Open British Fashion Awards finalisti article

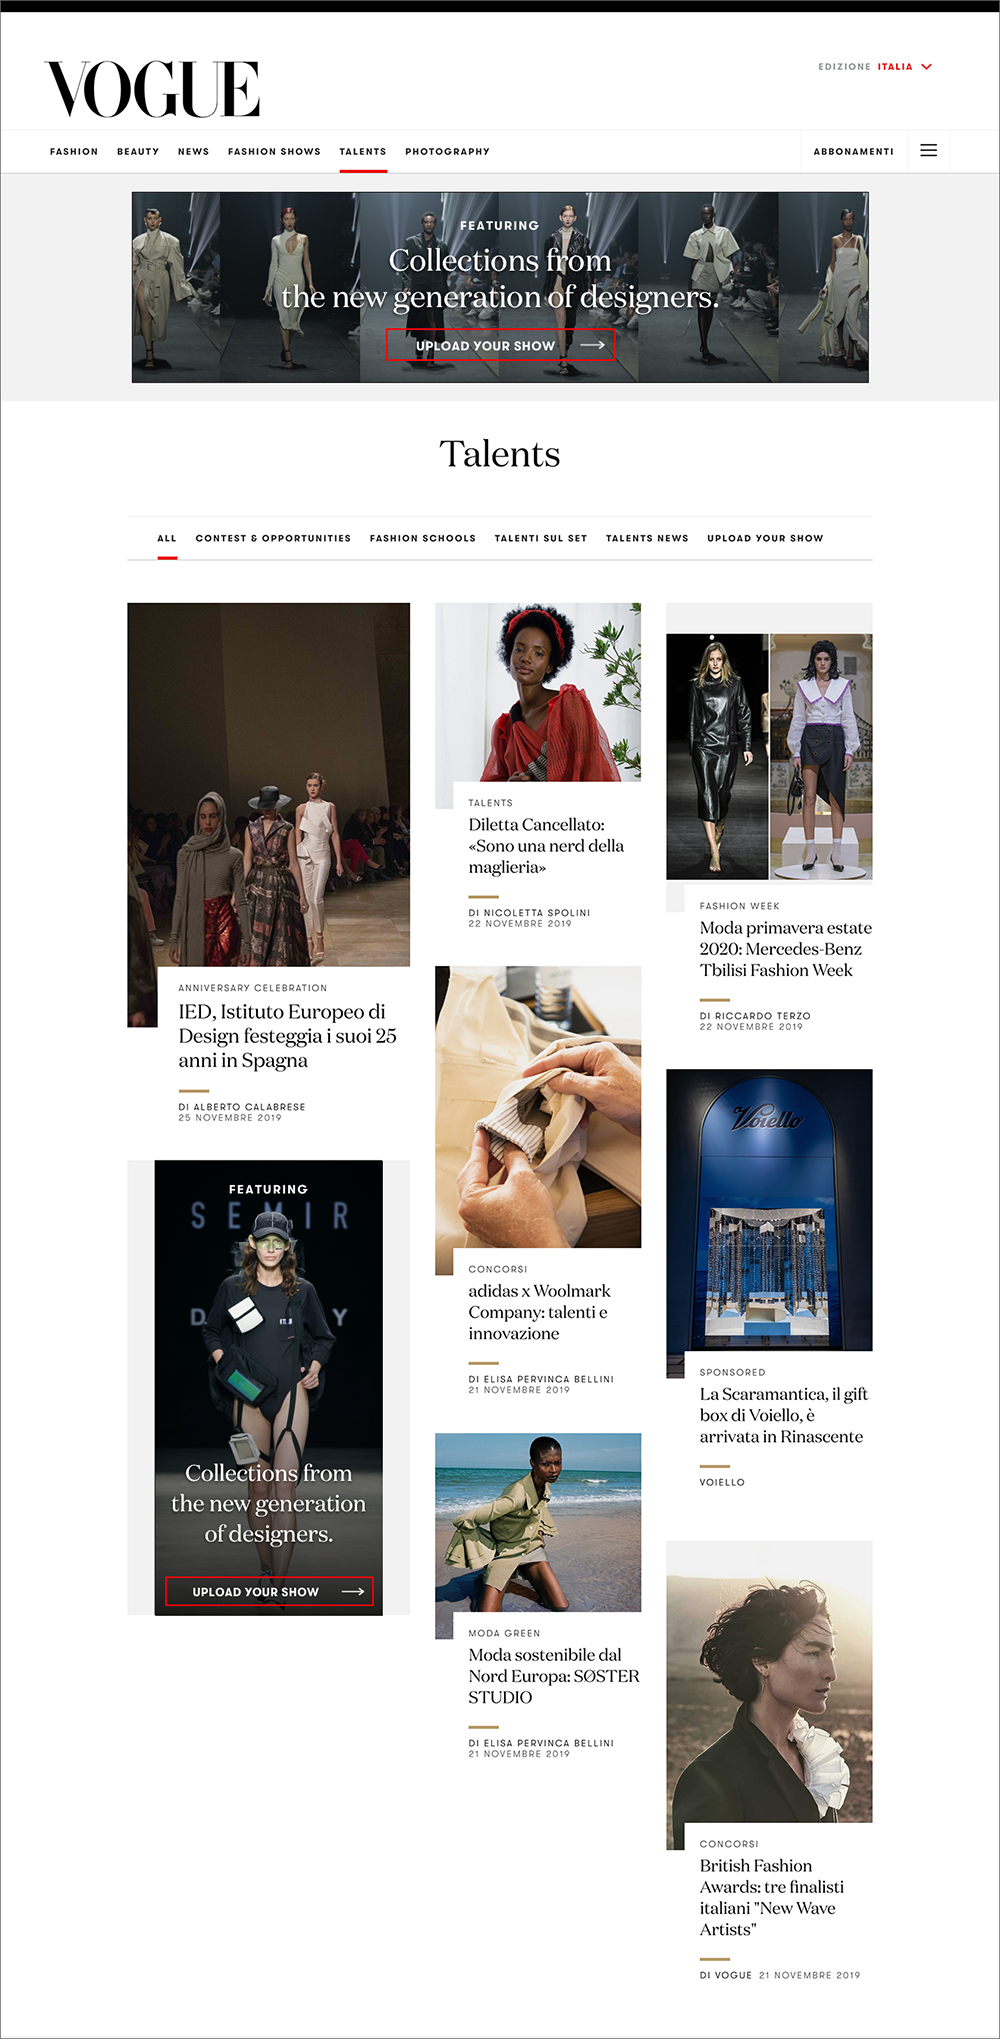point(772,1898)
